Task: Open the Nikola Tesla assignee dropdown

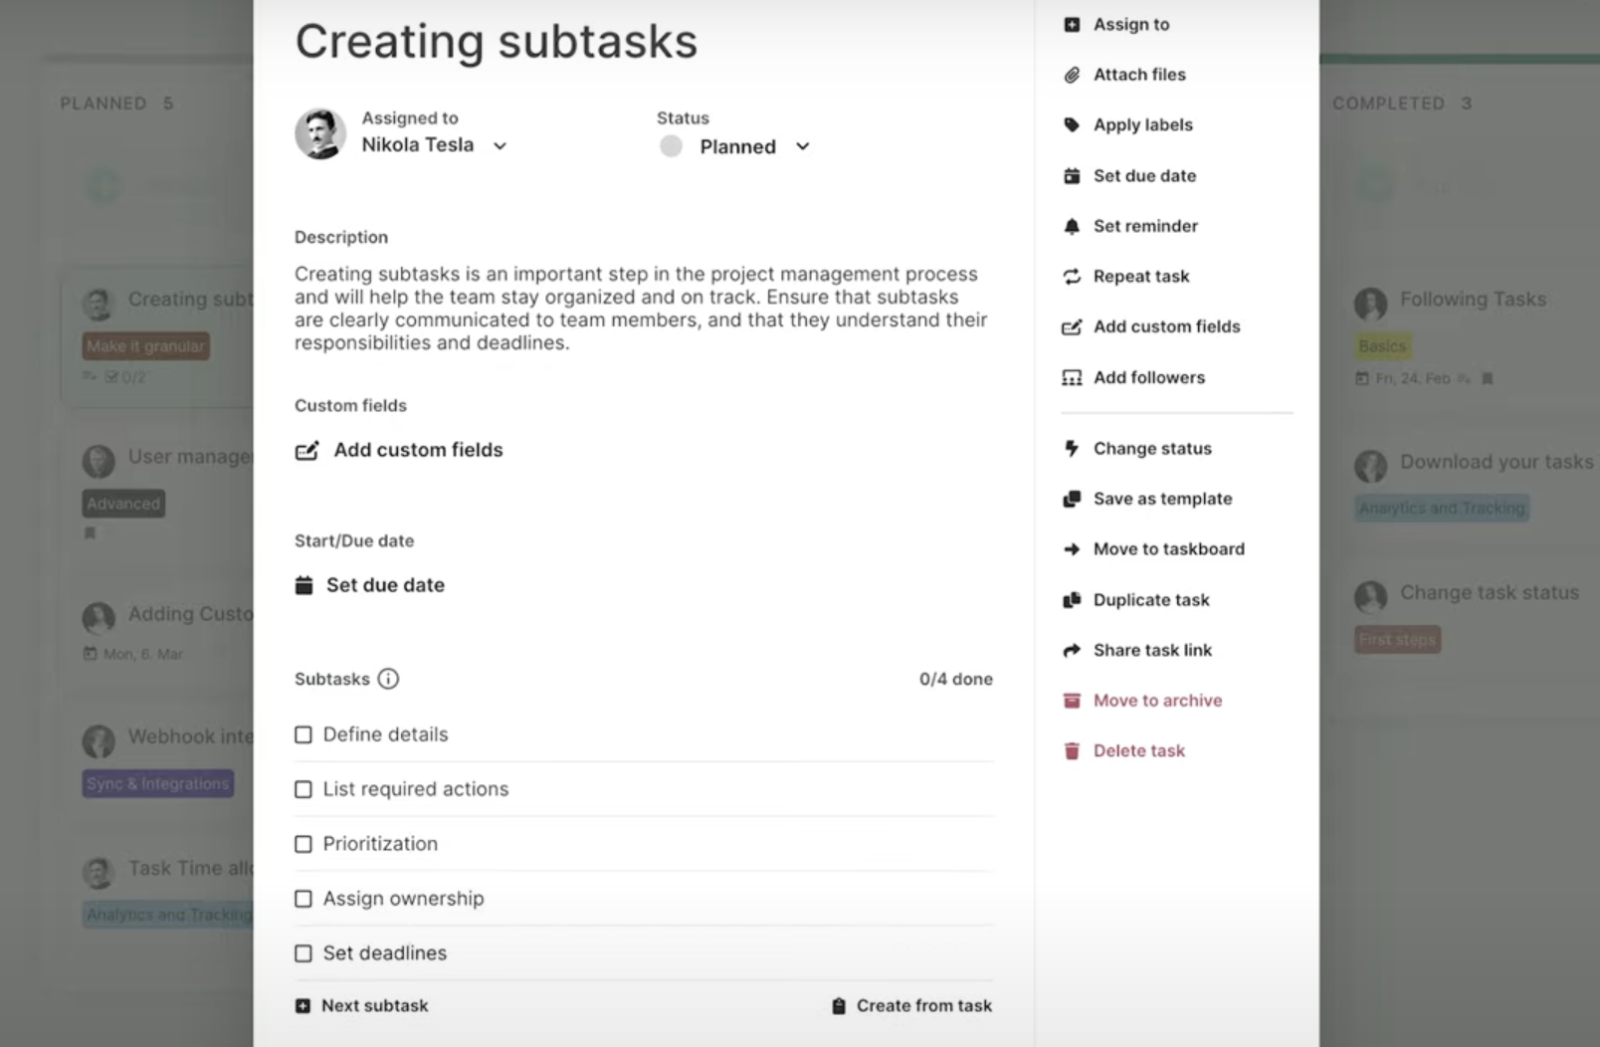Action: click(x=500, y=146)
